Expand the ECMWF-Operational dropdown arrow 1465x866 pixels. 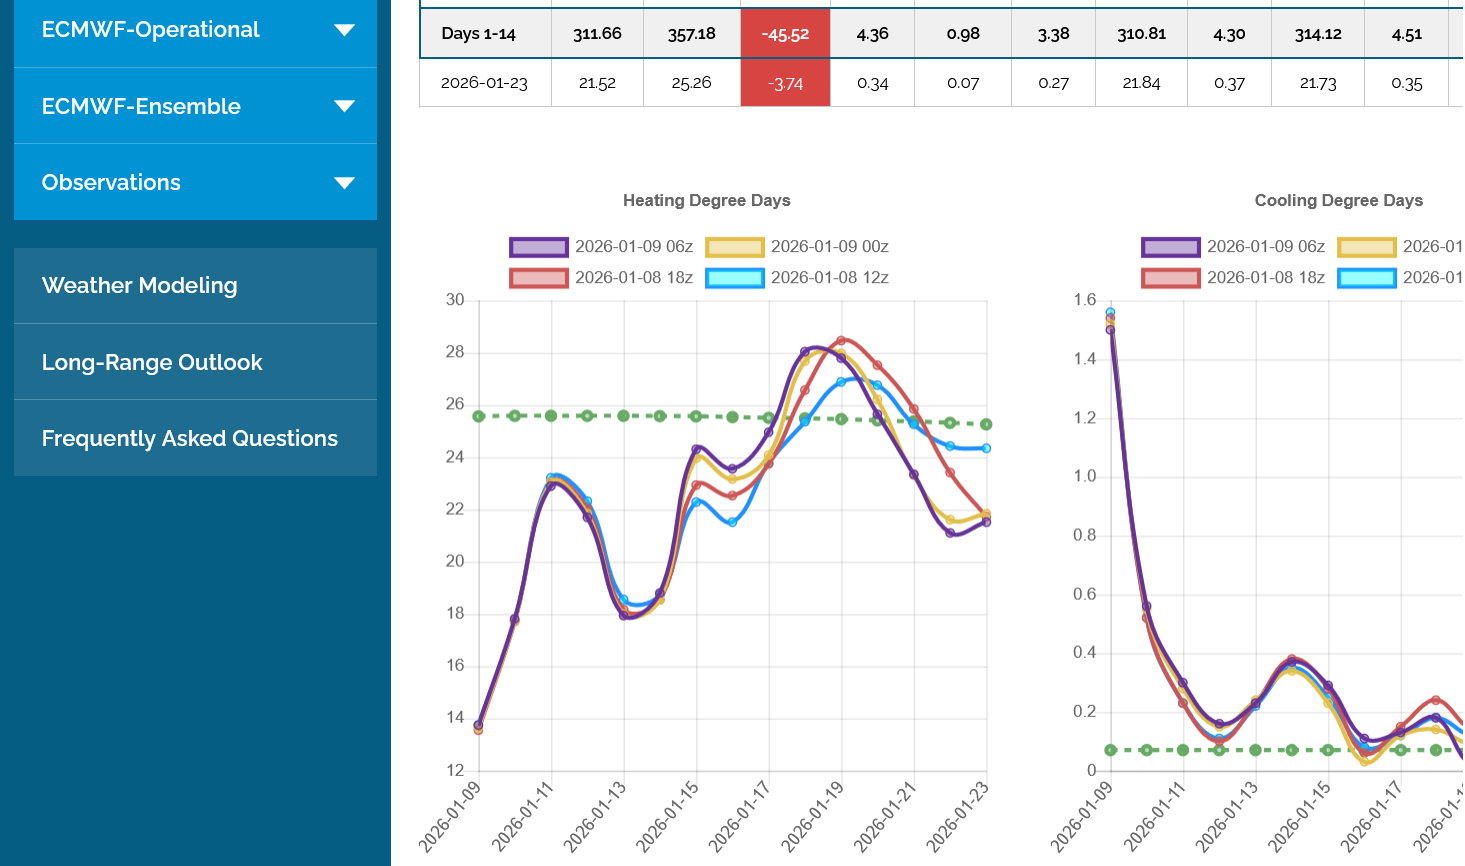(x=344, y=30)
